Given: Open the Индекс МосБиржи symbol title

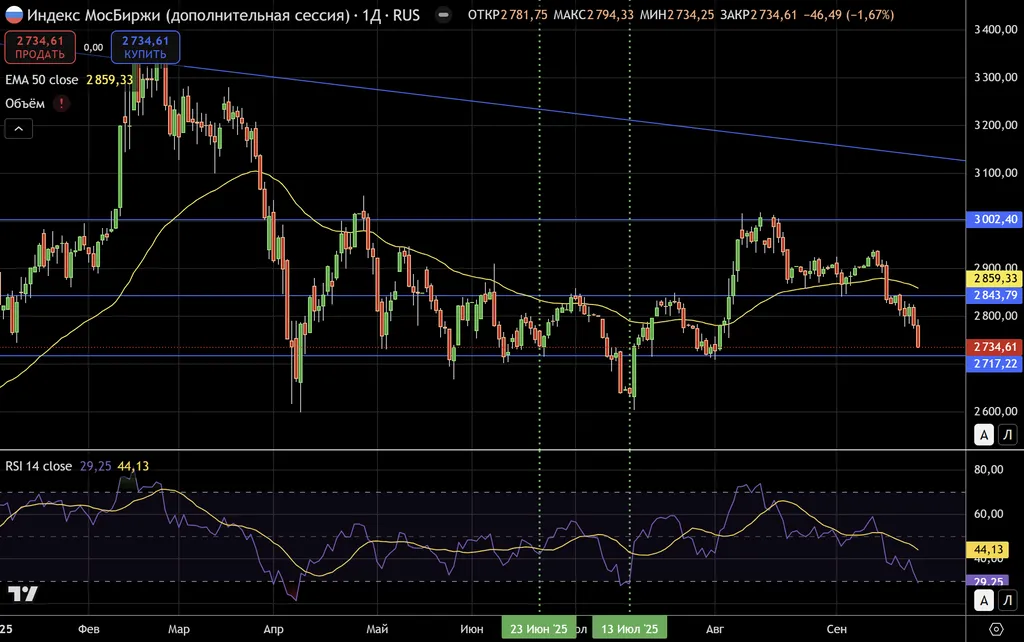Looking at the screenshot, I should coord(188,15).
